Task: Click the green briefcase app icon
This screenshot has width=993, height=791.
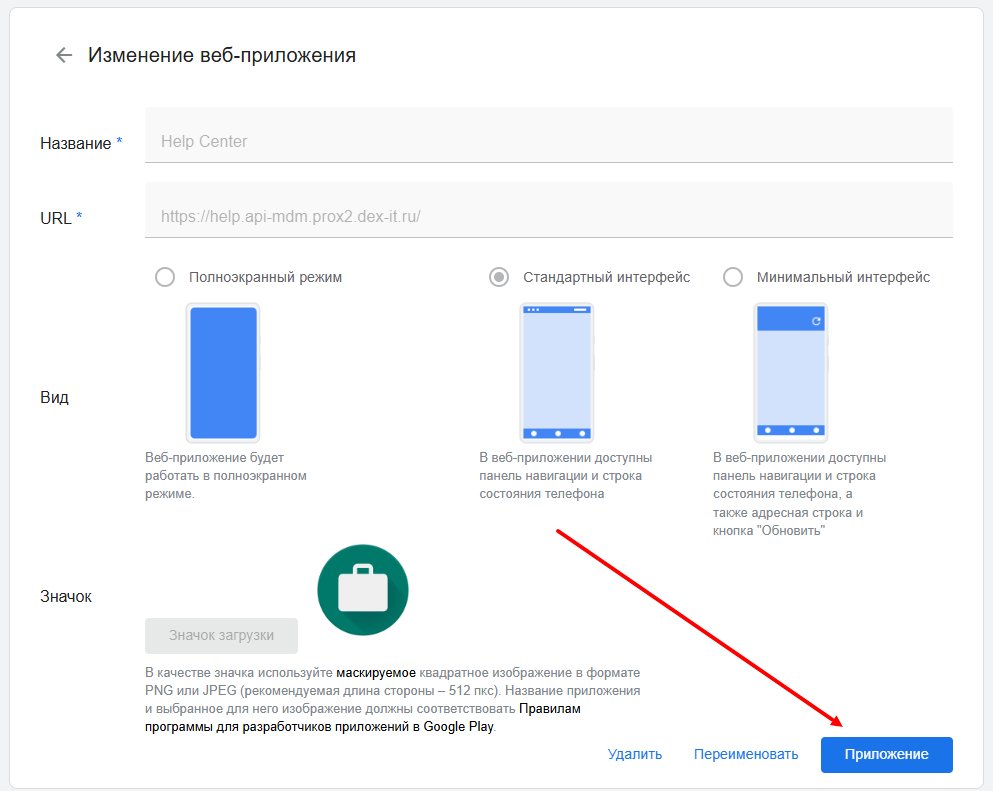Action: pos(362,590)
